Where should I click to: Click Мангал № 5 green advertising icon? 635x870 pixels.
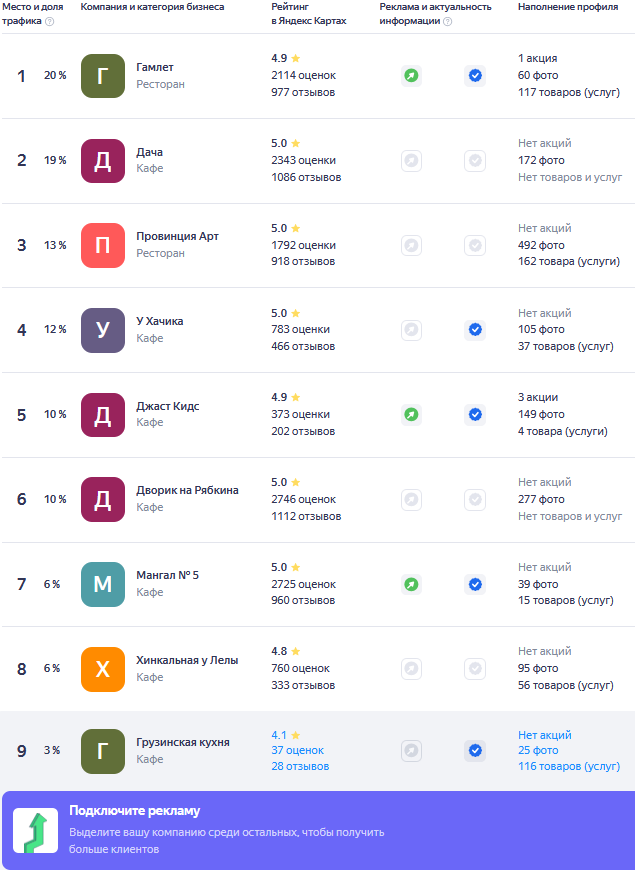coord(411,584)
